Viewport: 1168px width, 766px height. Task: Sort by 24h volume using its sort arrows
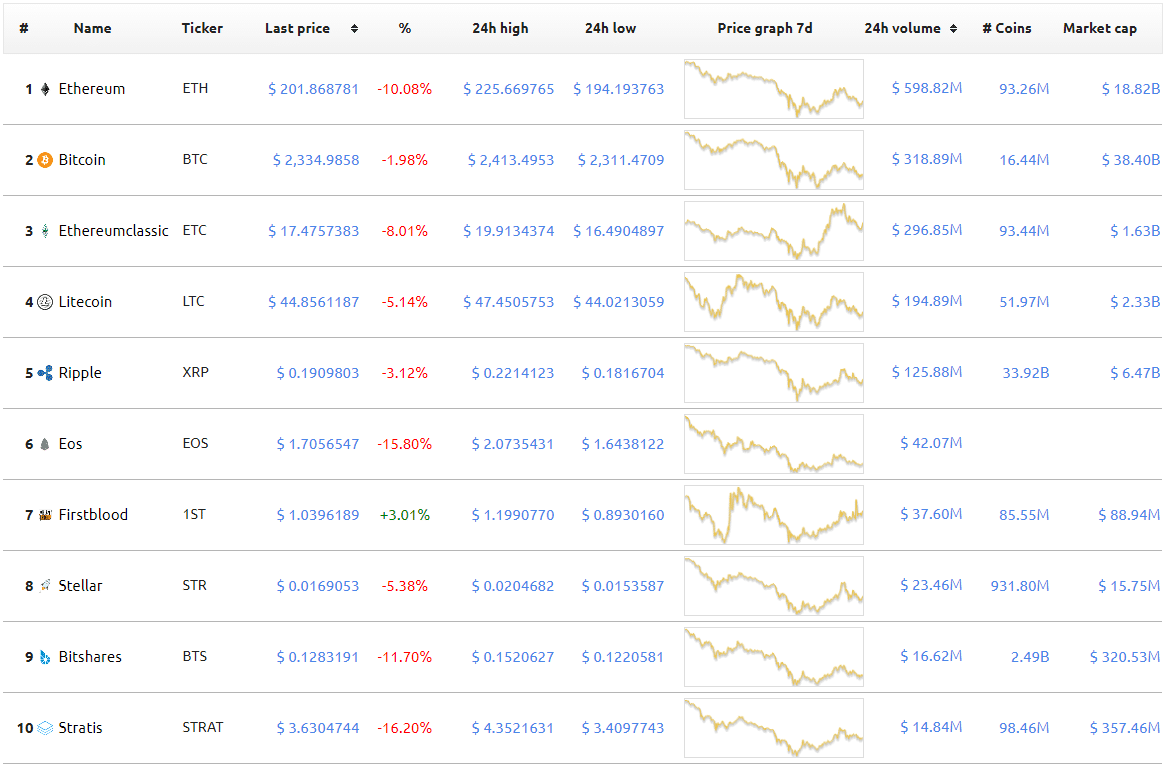[x=953, y=28]
